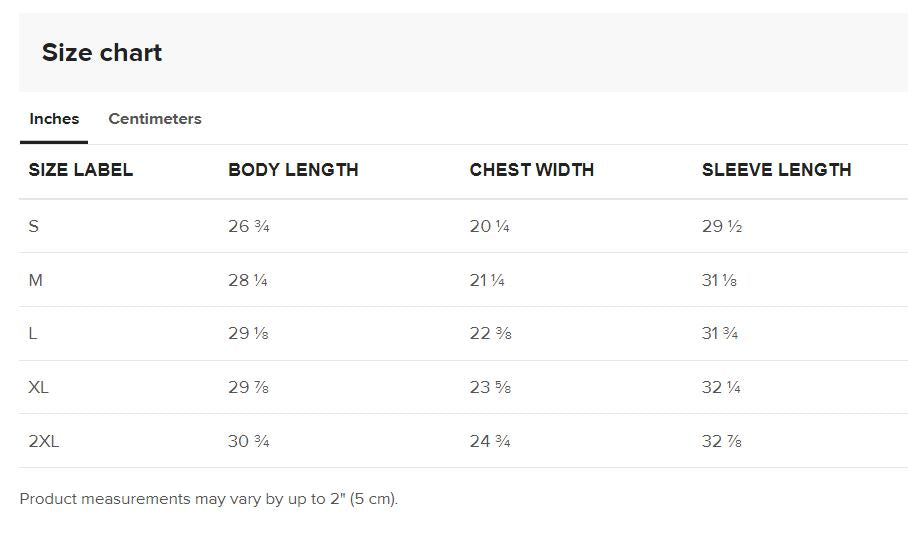Click the SLEEVE LENGTH column header
The image size is (908, 544).
coord(777,170)
